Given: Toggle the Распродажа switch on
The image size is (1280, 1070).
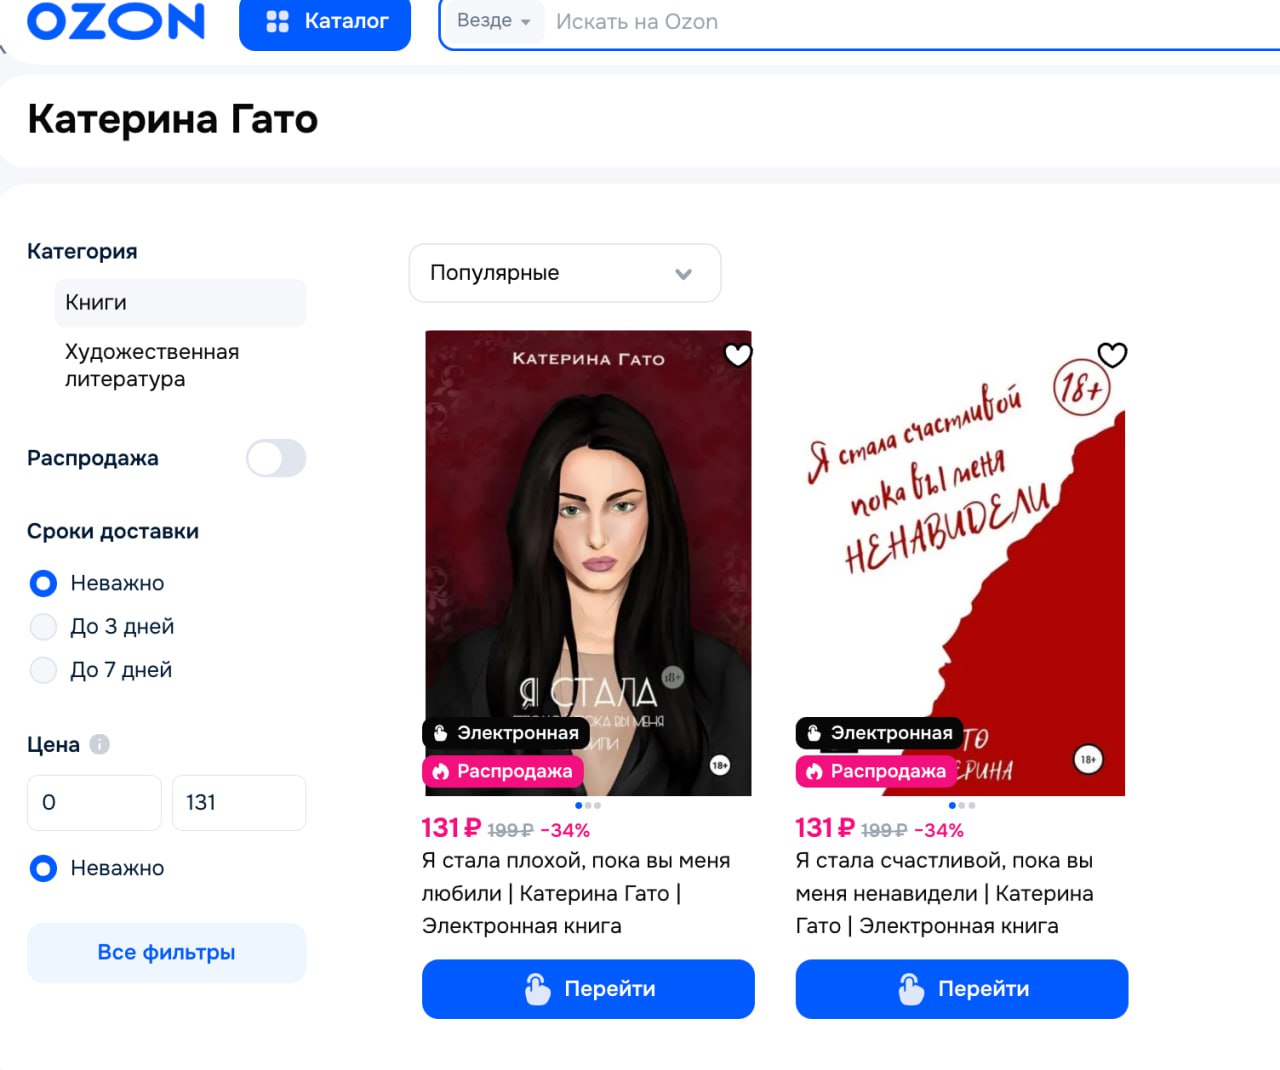Looking at the screenshot, I should click(276, 458).
